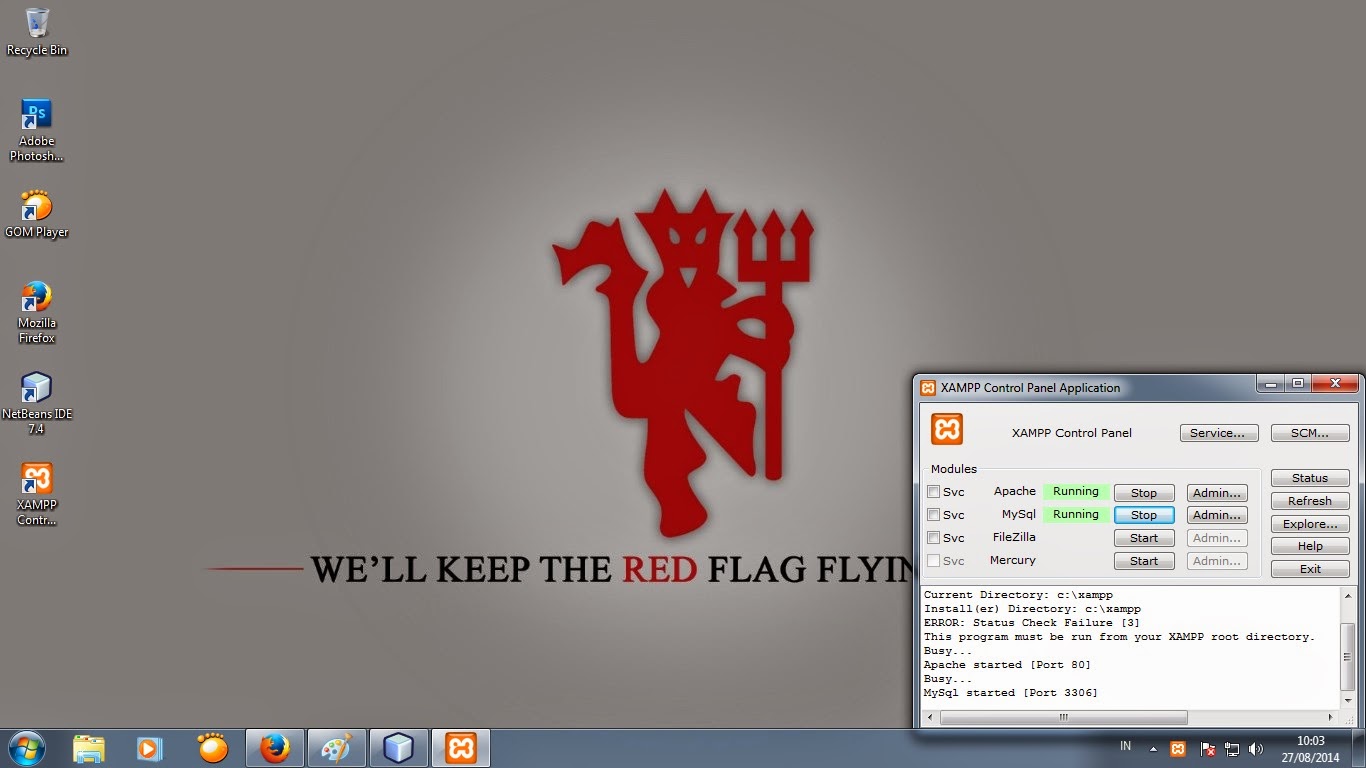This screenshot has height=768, width=1366.
Task: Select the GOM Player desktop shortcut
Action: point(37,214)
